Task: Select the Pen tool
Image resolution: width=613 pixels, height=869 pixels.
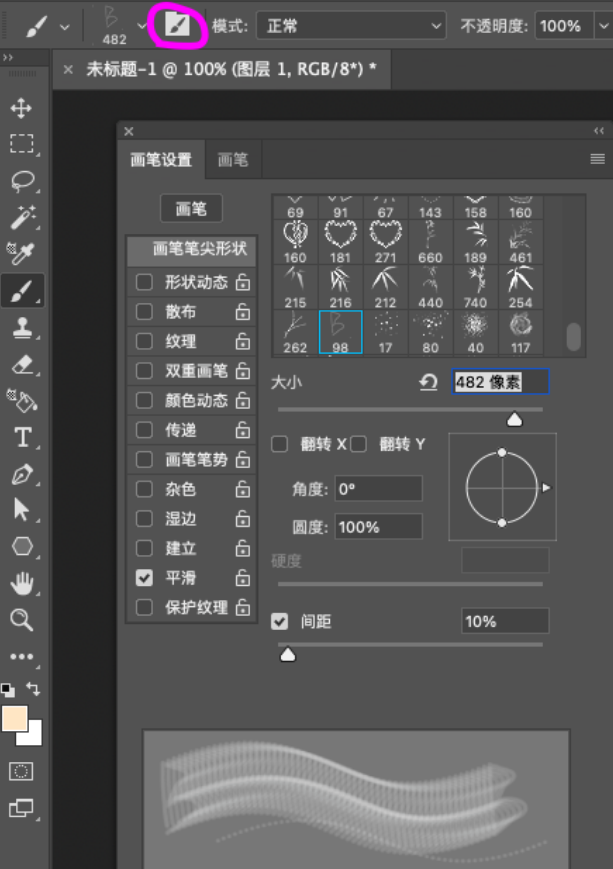Action: [x=22, y=474]
